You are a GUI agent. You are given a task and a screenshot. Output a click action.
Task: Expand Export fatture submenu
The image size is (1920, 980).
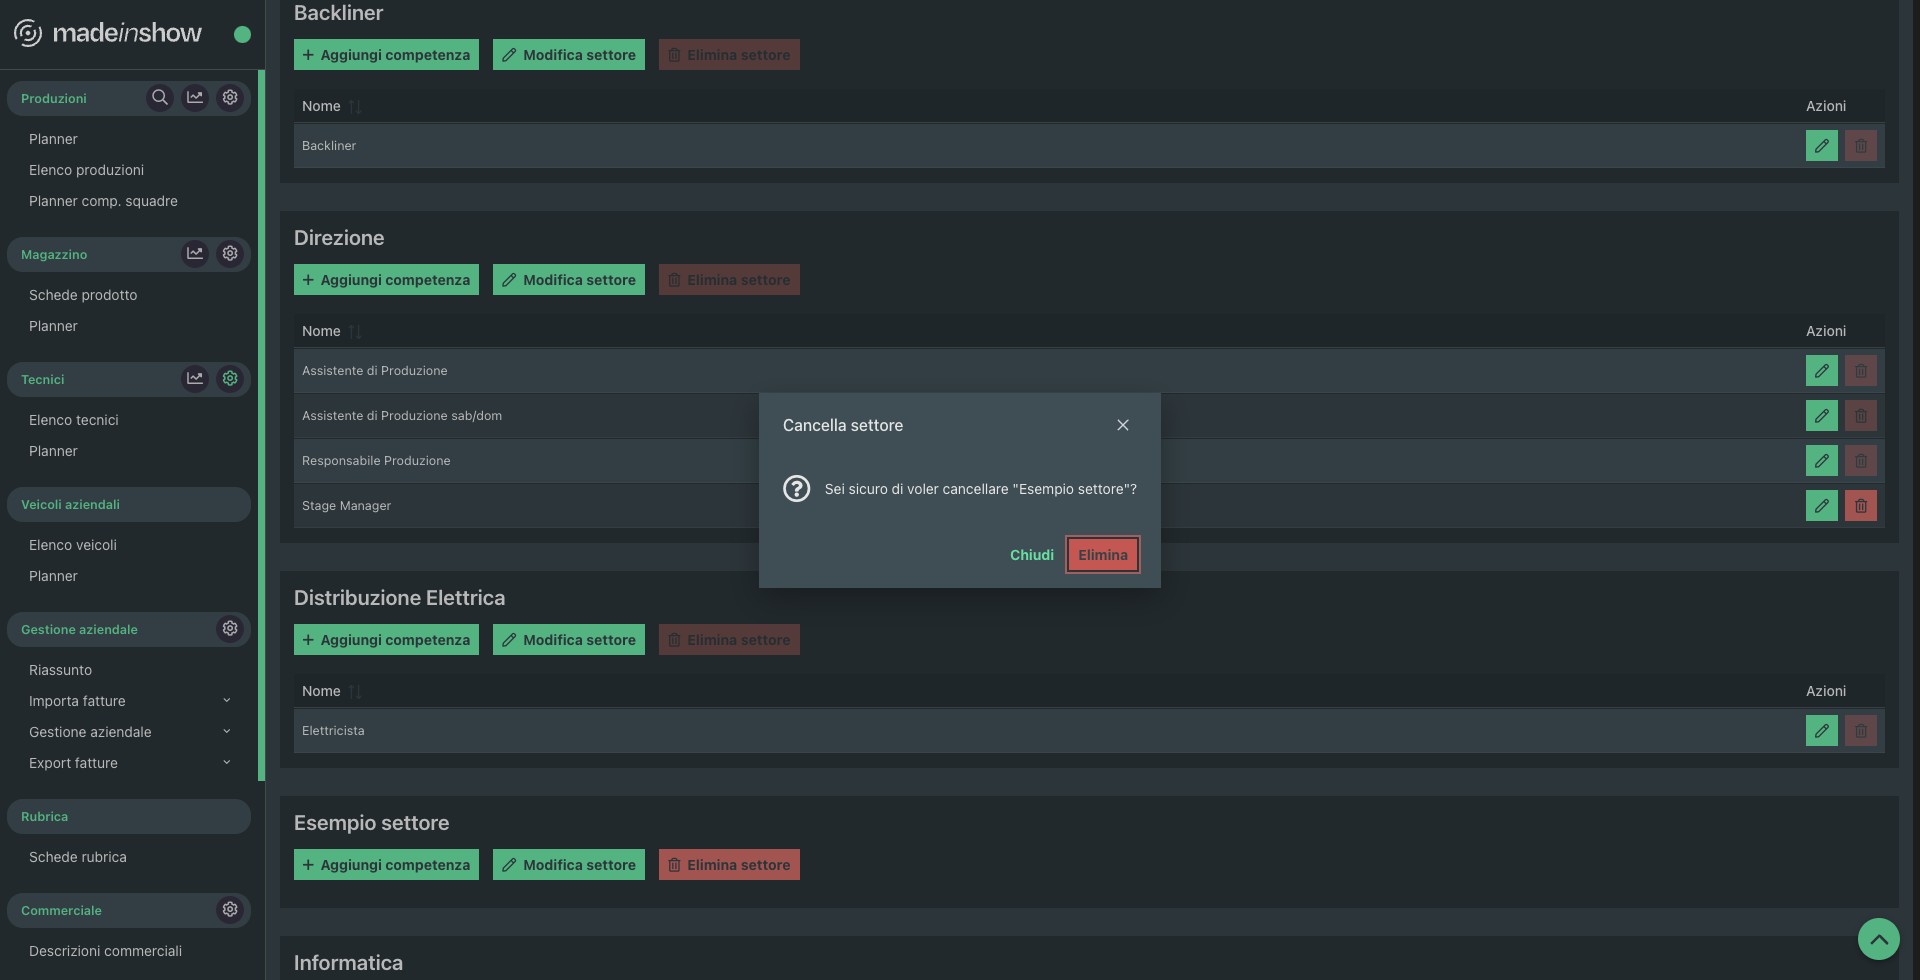(x=227, y=763)
